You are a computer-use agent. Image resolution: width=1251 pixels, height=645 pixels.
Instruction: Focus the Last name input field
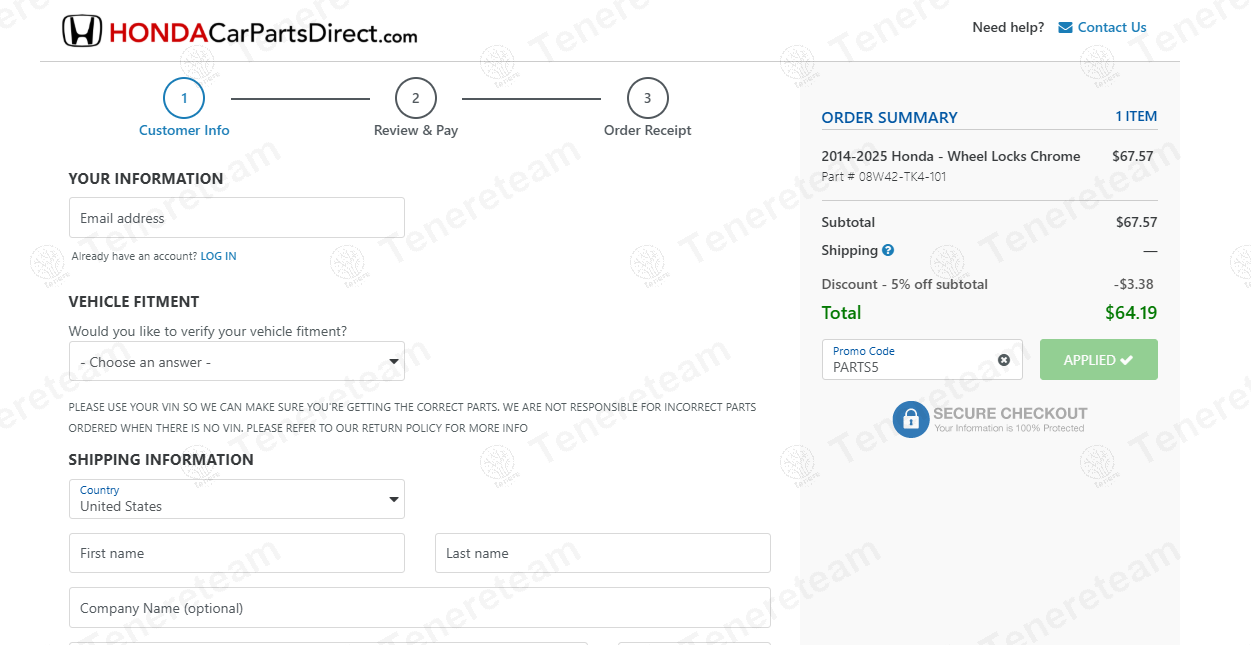(602, 553)
